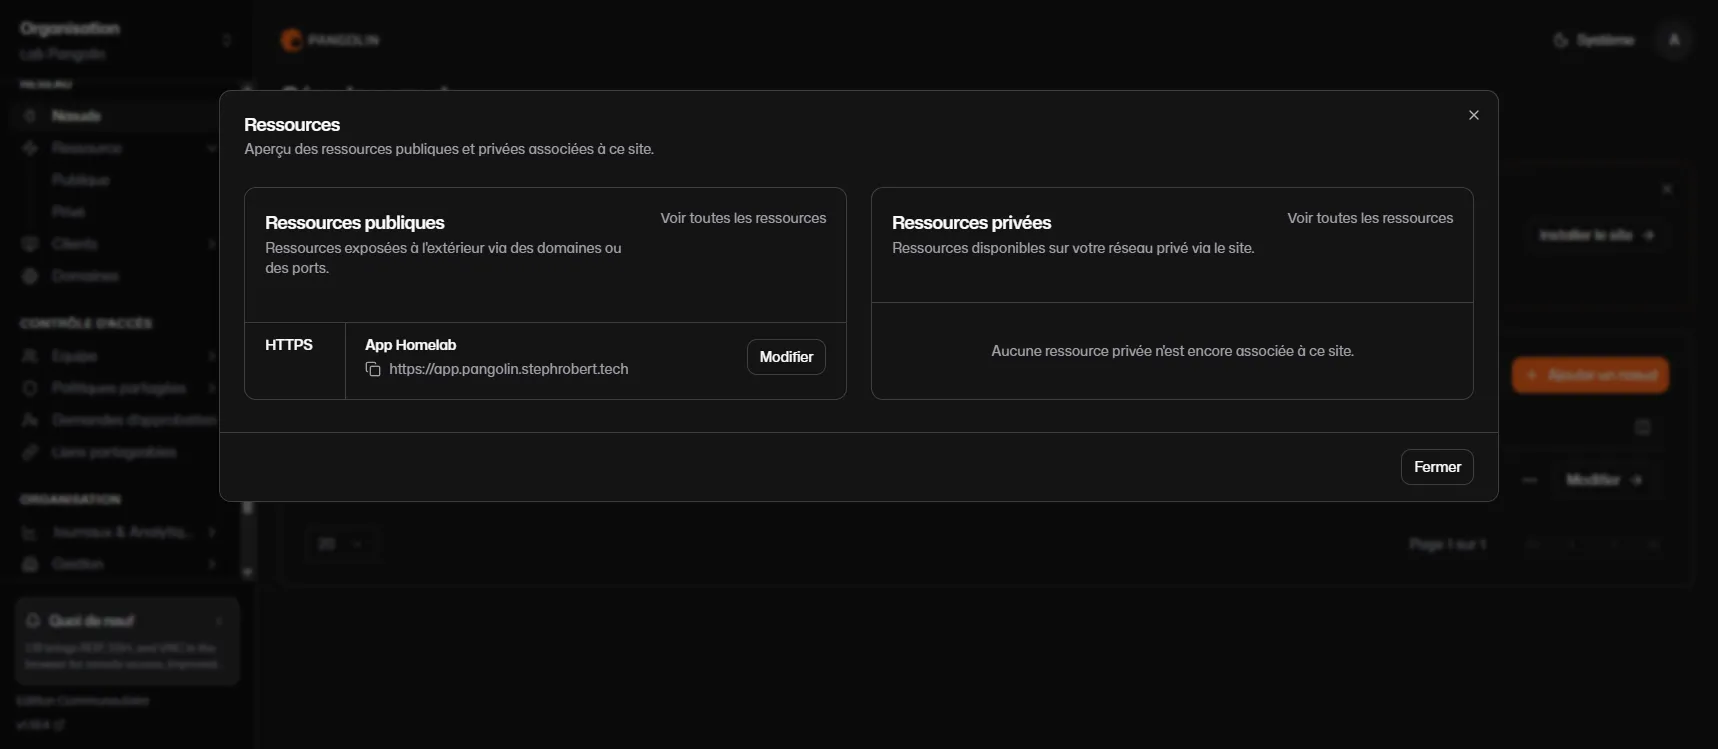Expand the Quoi de neuf chevron
This screenshot has width=1718, height=749.
pos(218,621)
